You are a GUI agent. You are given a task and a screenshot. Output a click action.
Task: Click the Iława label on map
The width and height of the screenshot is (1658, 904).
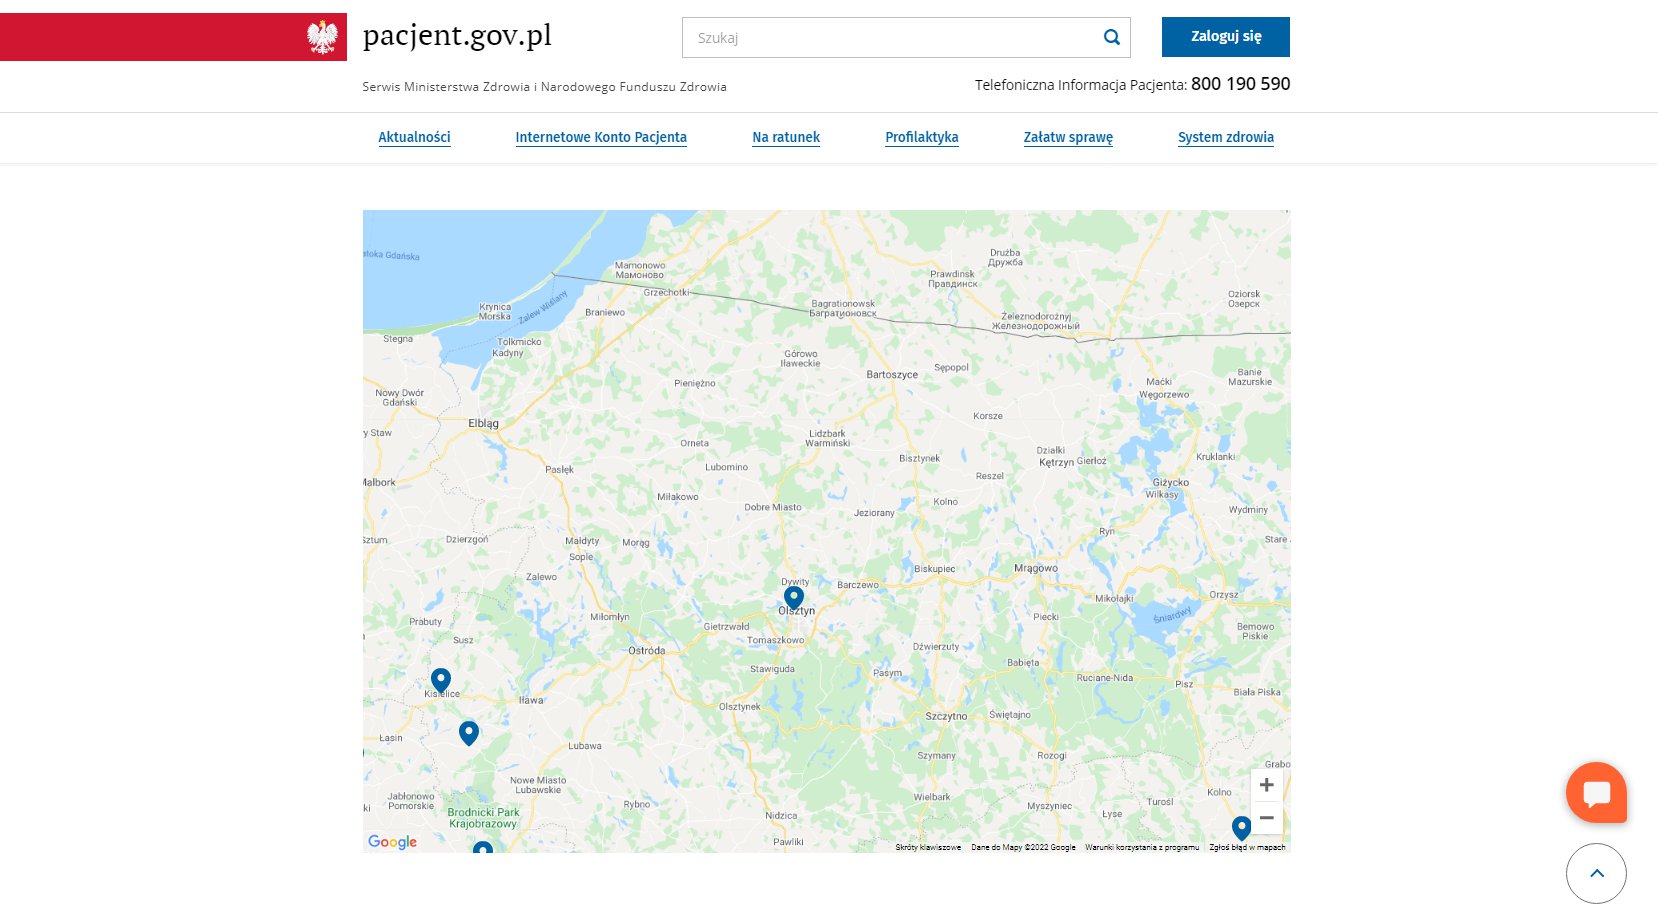531,700
